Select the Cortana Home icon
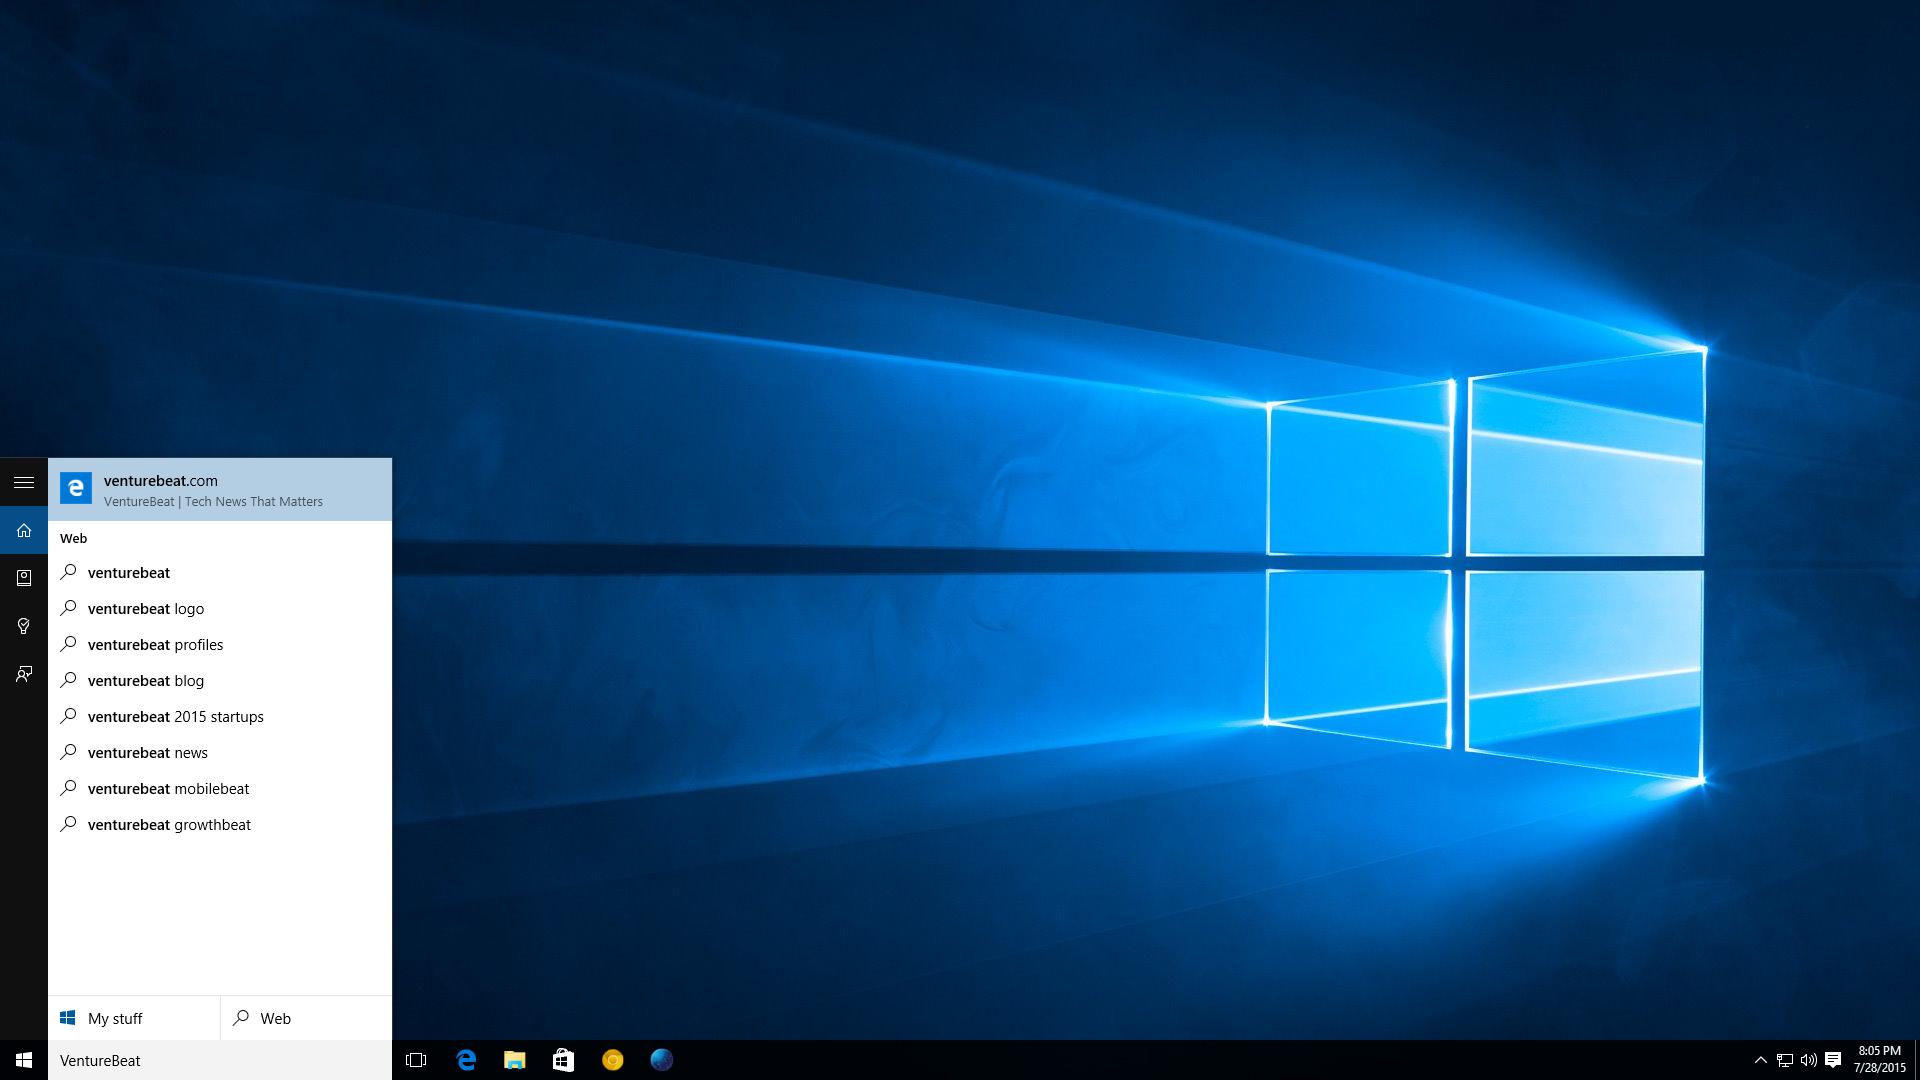1920x1080 pixels. pos(24,530)
